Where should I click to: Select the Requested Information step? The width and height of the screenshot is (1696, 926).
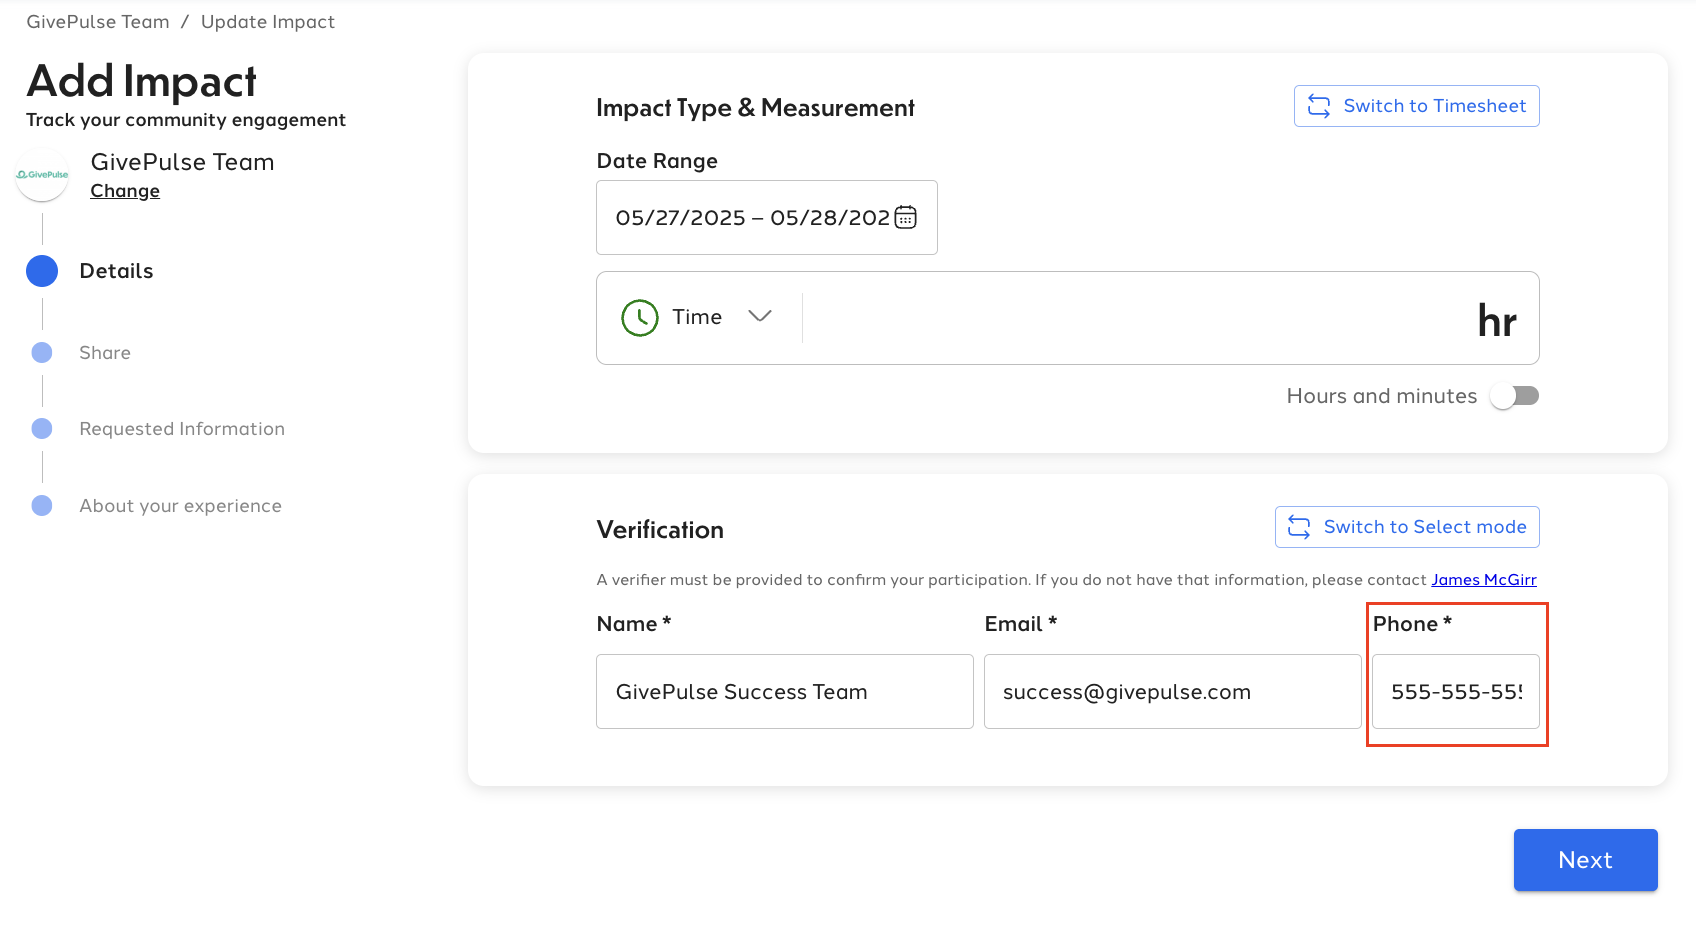pos(182,429)
